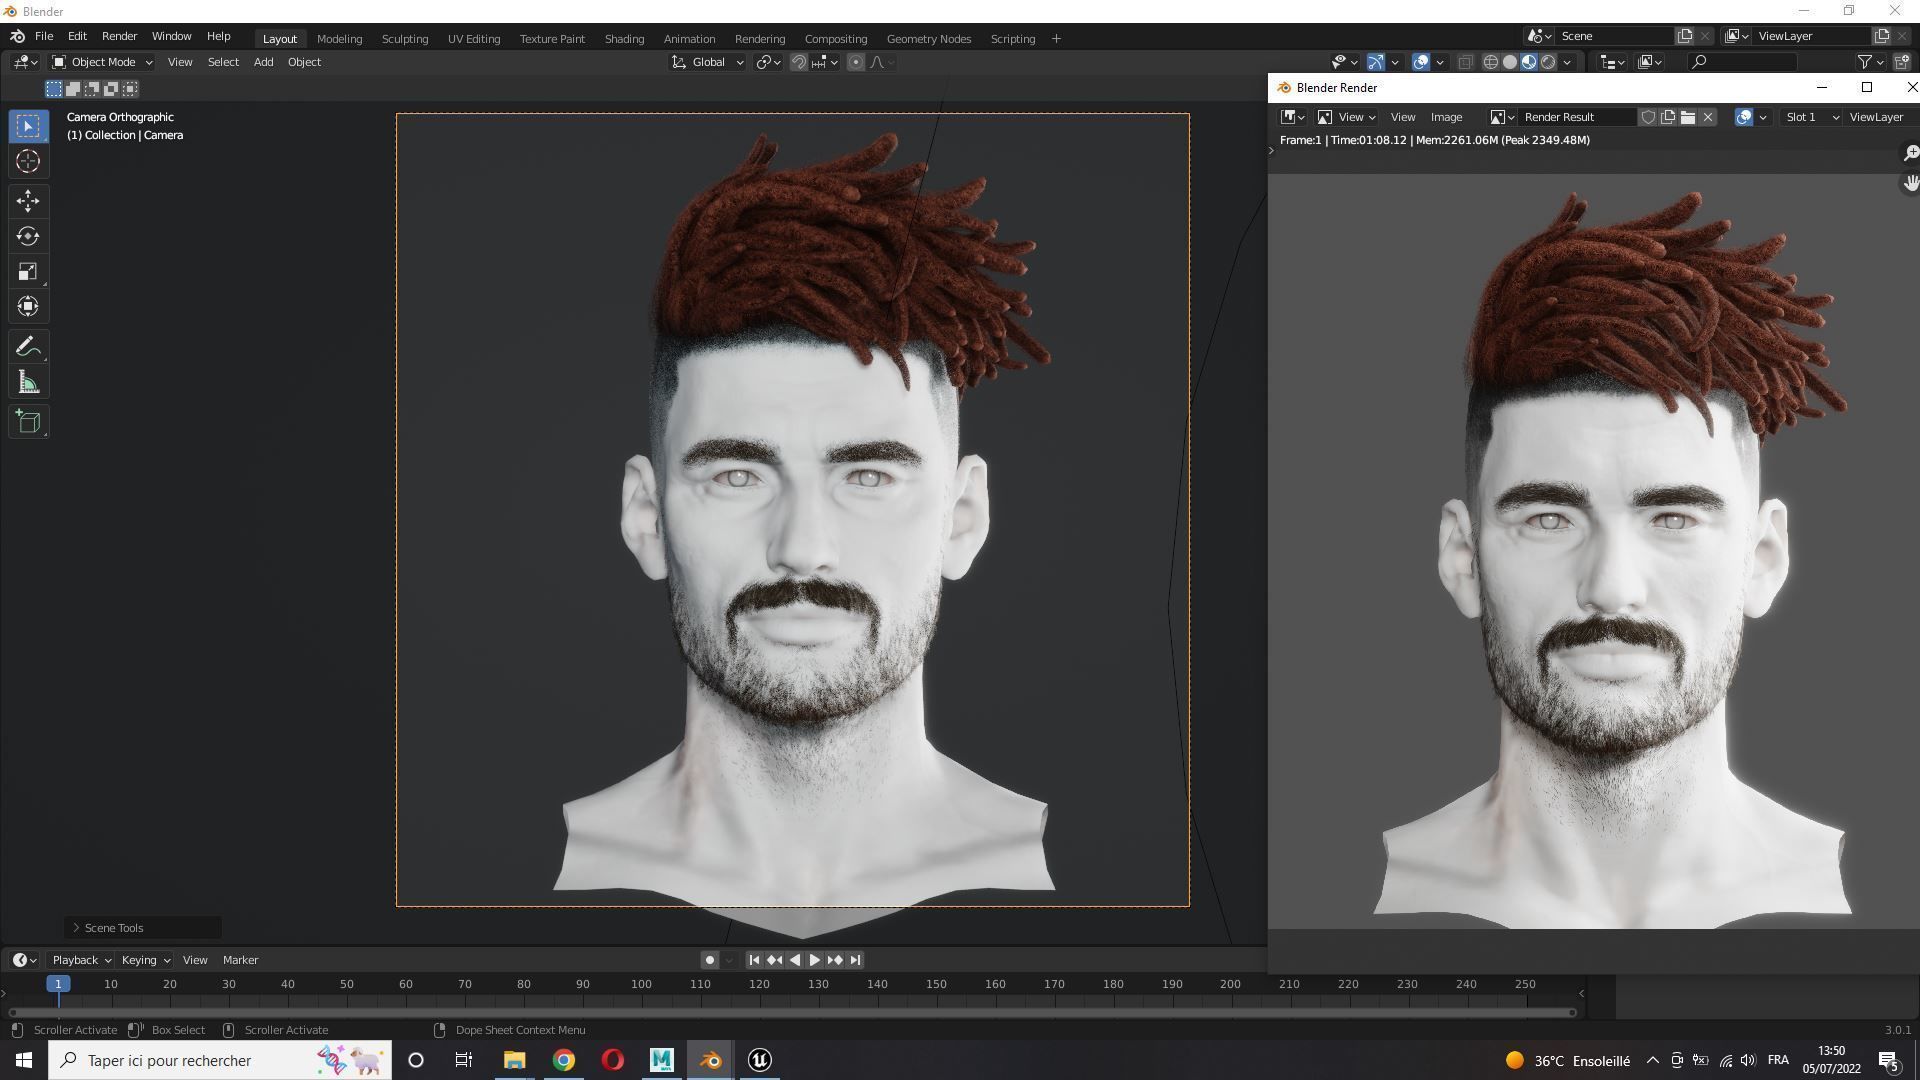The width and height of the screenshot is (1920, 1080).
Task: Click the timeline horizontal scrollbar
Action: point(792,1013)
